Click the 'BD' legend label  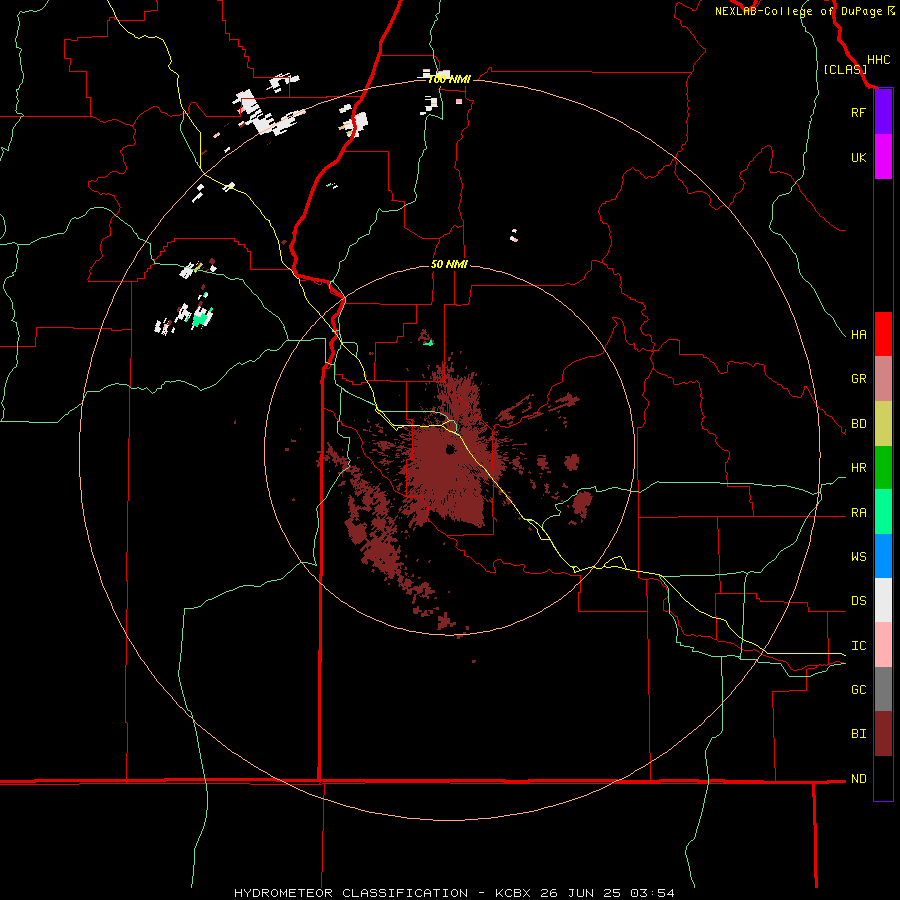pos(858,424)
